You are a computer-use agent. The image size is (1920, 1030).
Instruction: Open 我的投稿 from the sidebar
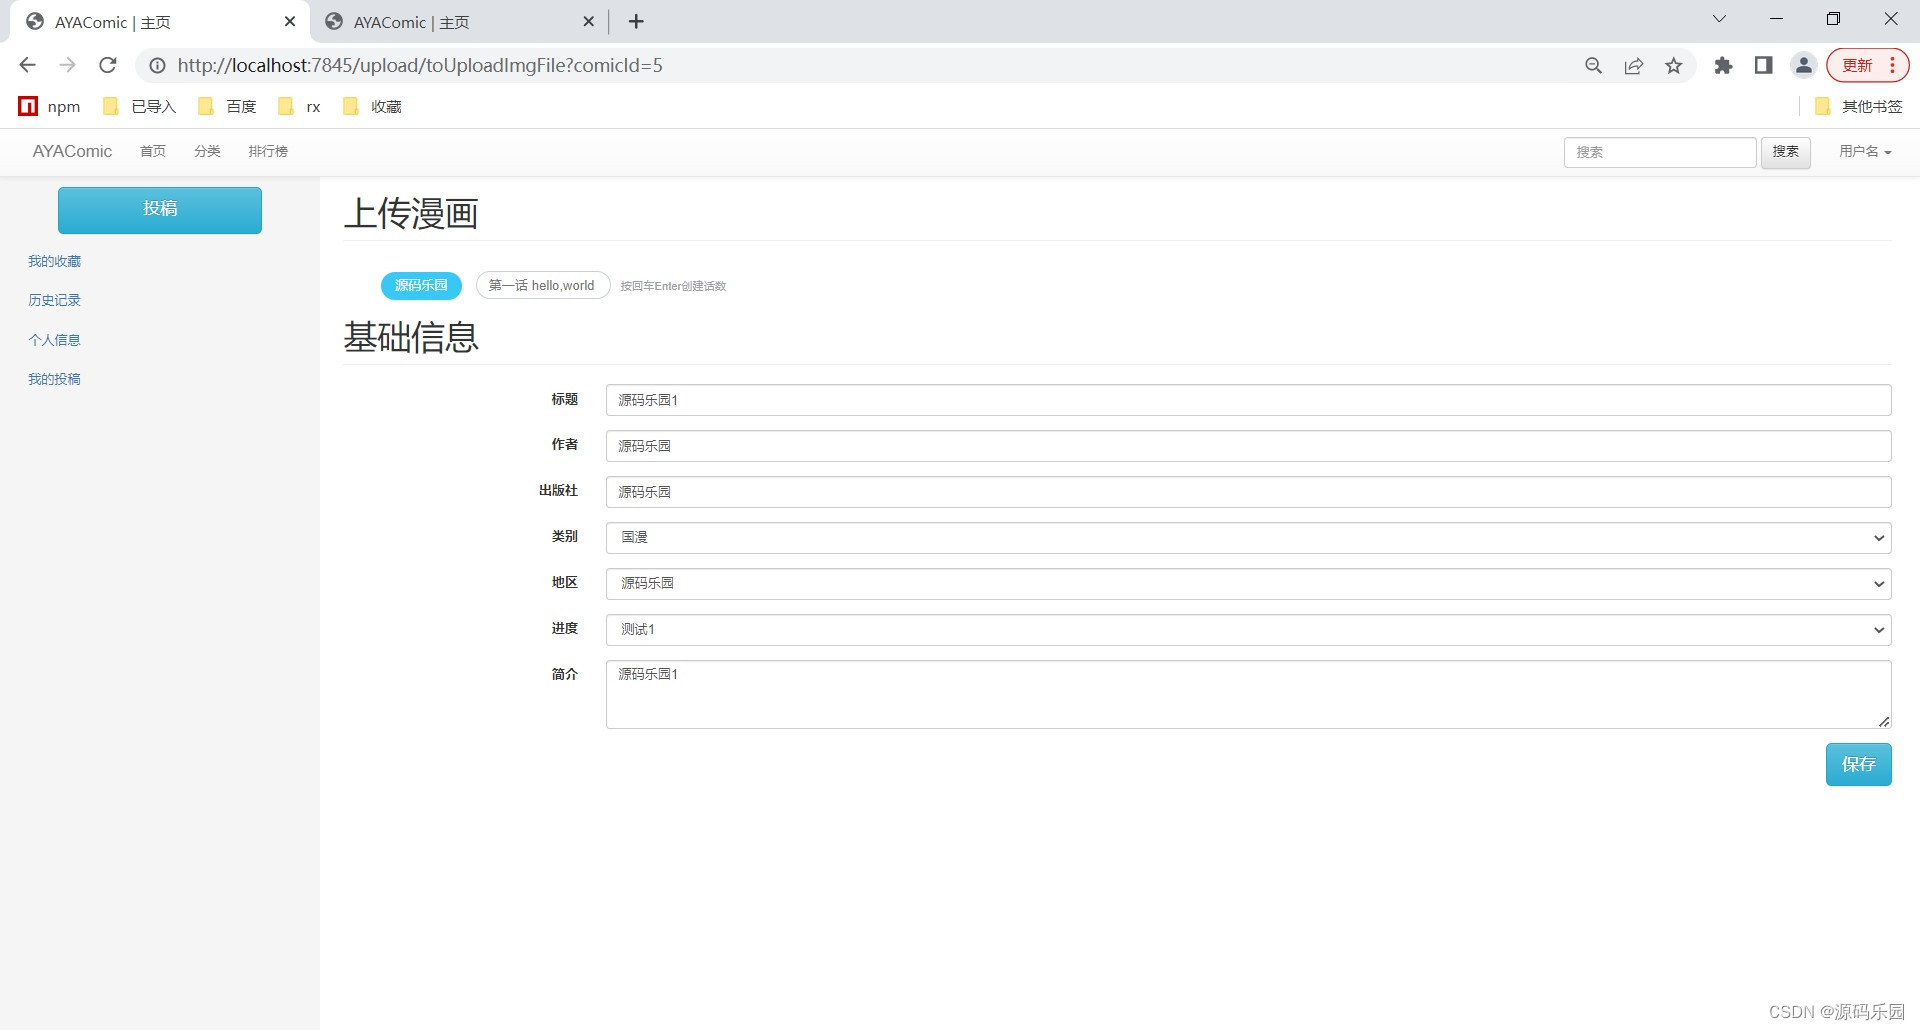[54, 378]
